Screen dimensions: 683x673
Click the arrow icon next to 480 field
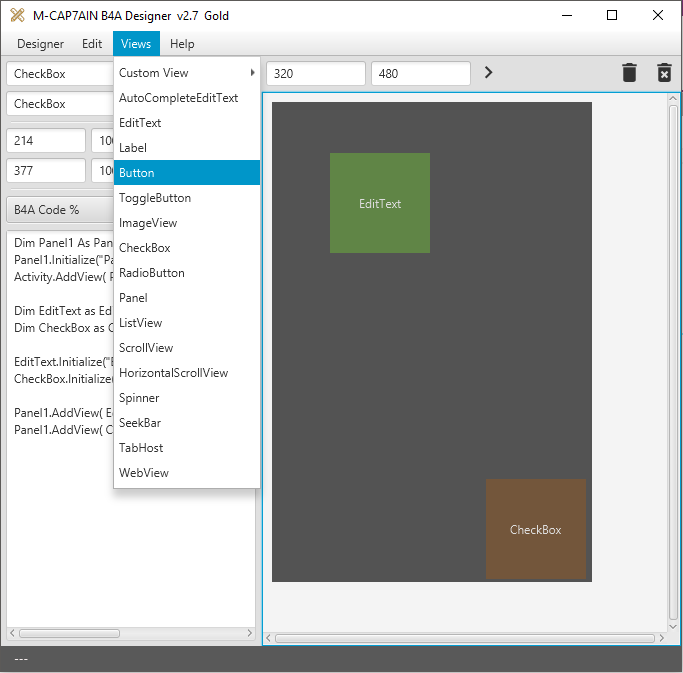tap(488, 73)
